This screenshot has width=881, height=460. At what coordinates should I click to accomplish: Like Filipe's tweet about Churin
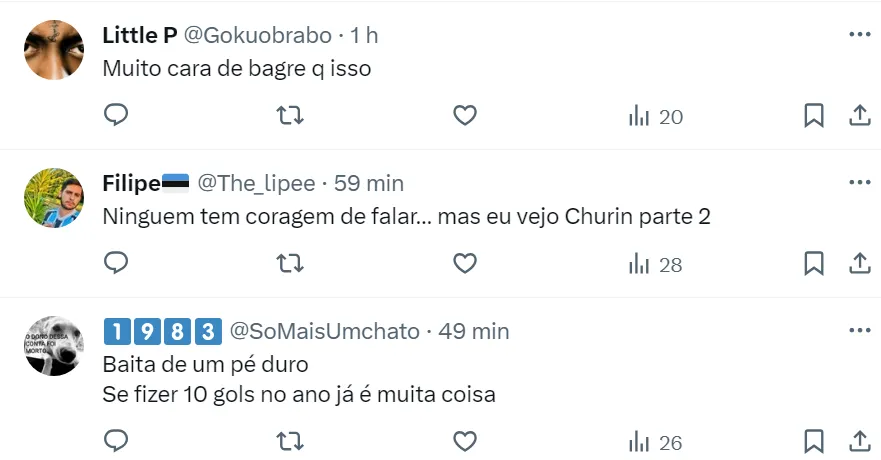click(x=464, y=264)
